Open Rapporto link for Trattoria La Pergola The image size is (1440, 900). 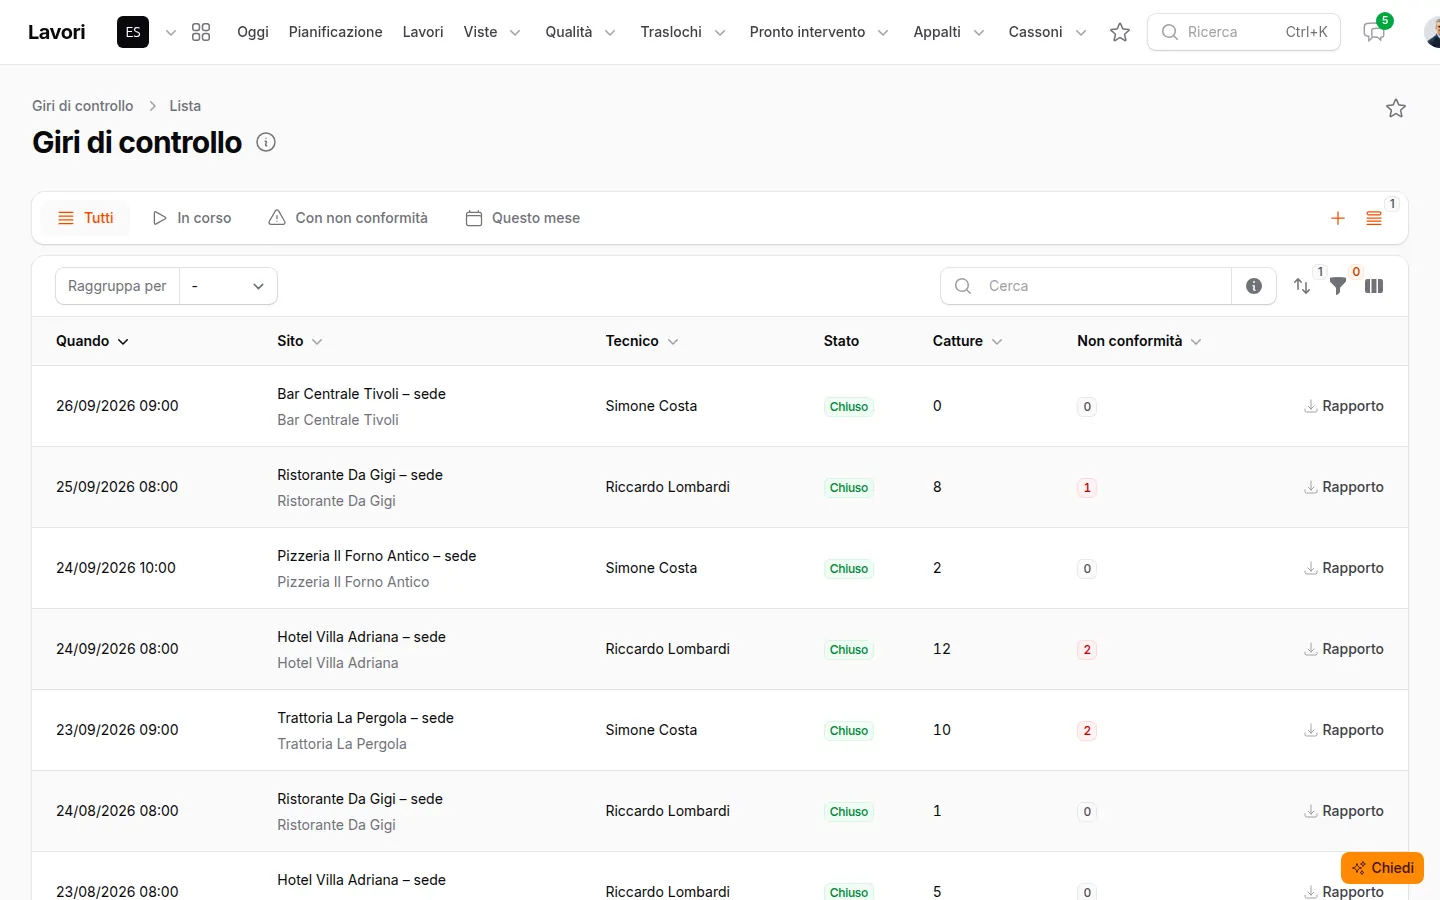1344,730
